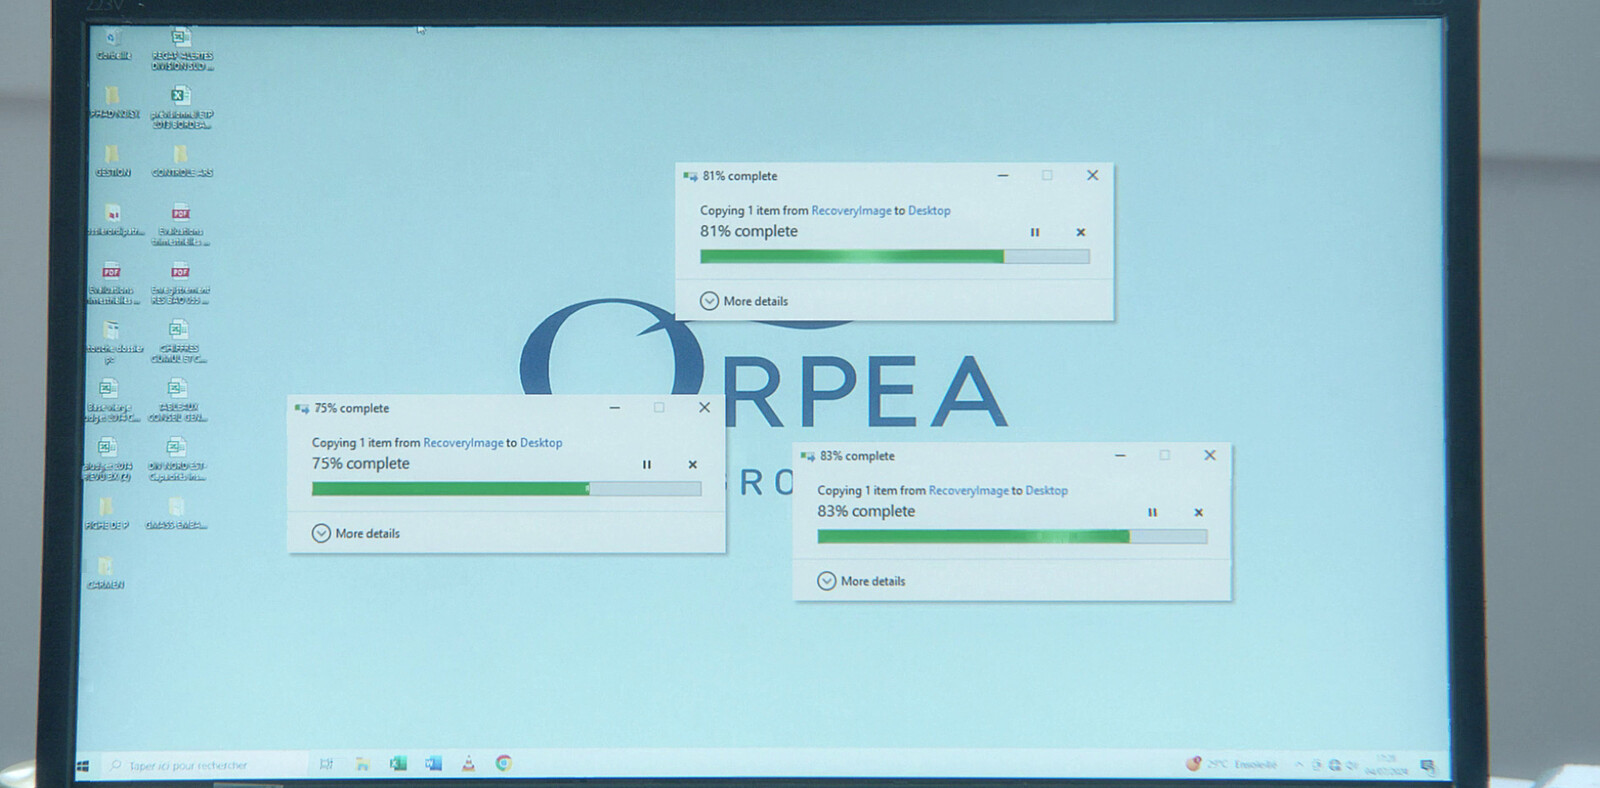Open RecoveryImage link in 81% complete dialog
This screenshot has width=1600, height=788.
(851, 211)
